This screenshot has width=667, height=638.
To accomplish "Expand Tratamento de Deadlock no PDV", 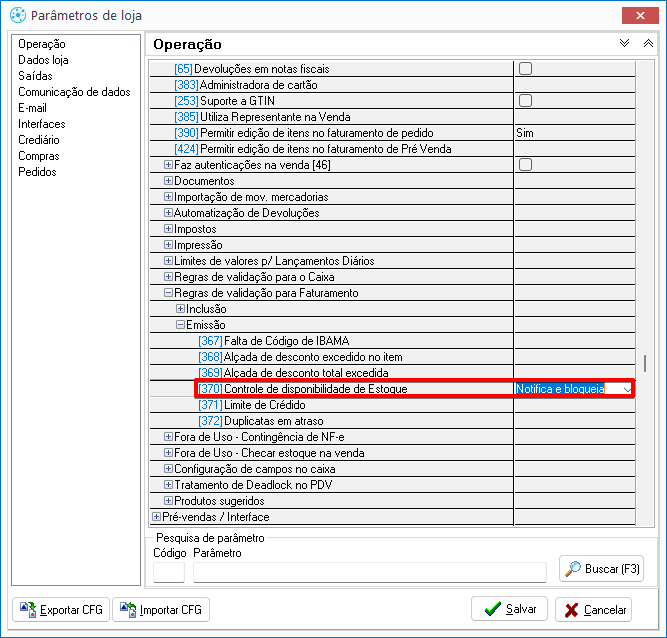I will point(168,485).
